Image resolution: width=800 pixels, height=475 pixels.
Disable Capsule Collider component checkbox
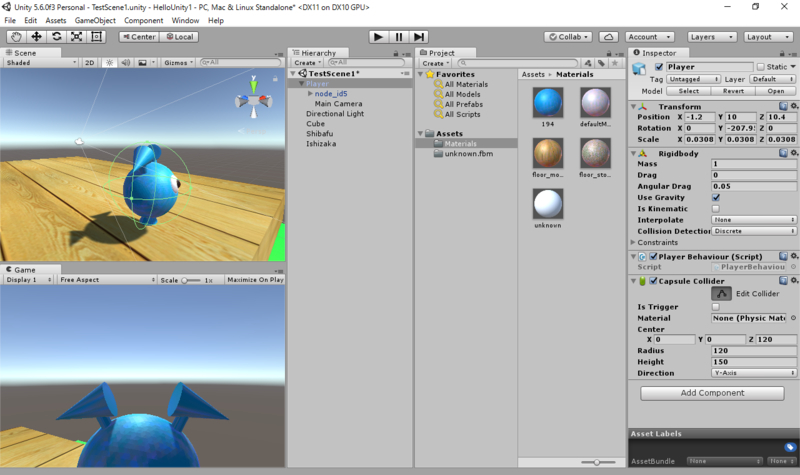click(x=653, y=281)
